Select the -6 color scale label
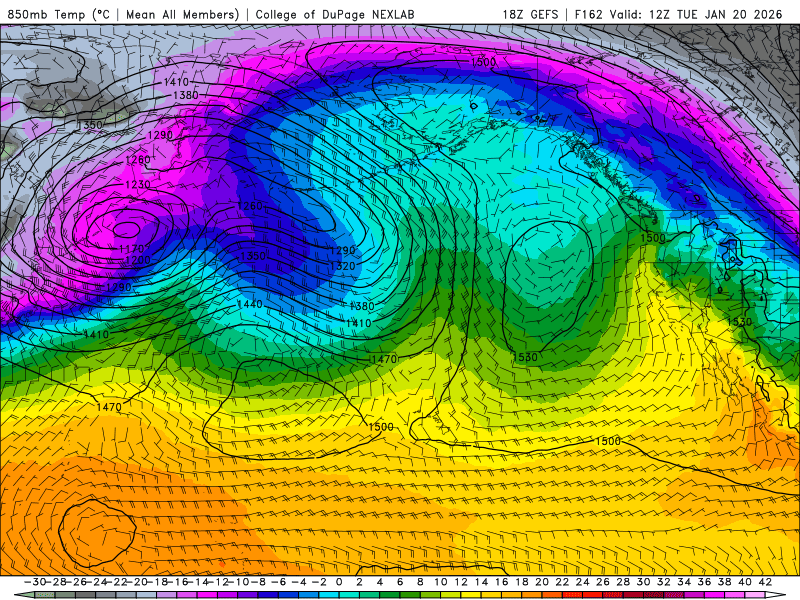Viewport: 800px width, 600px height. [x=279, y=582]
